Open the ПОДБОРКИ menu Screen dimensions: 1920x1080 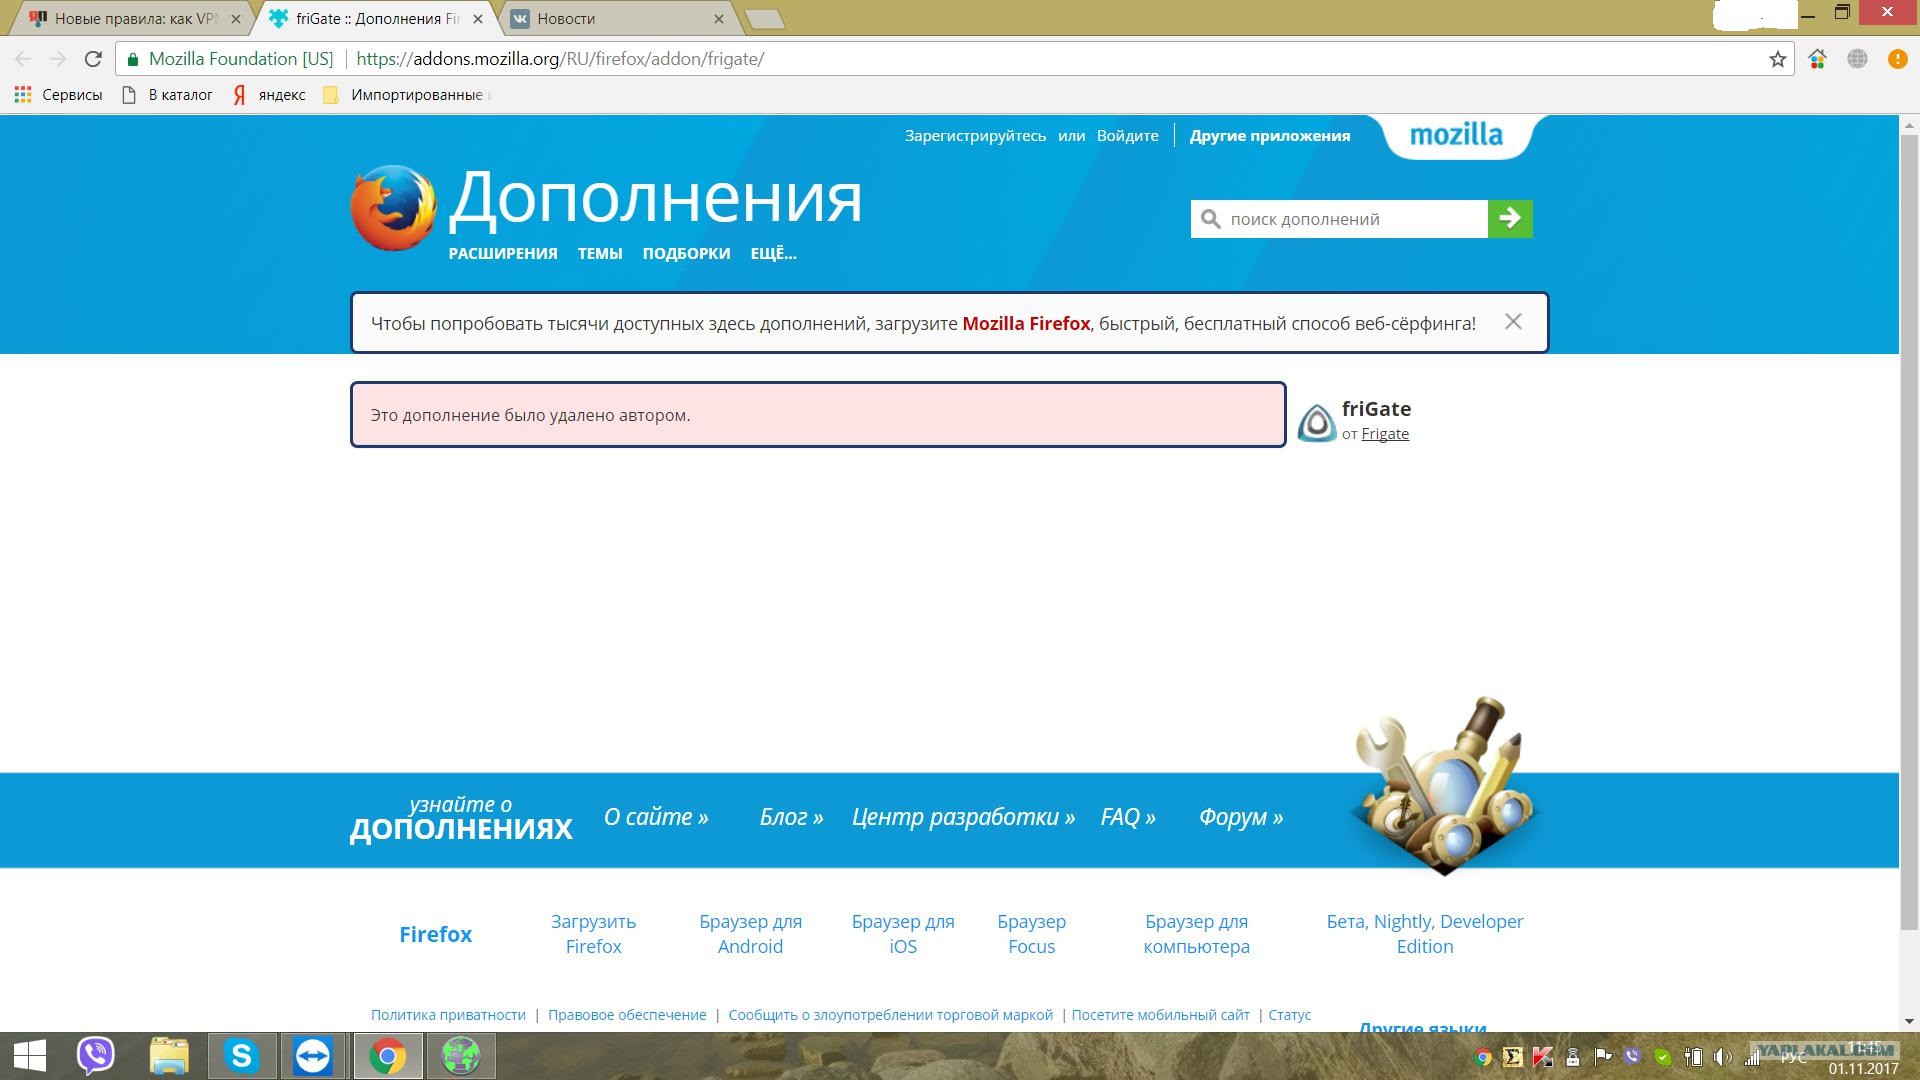pyautogui.click(x=686, y=254)
